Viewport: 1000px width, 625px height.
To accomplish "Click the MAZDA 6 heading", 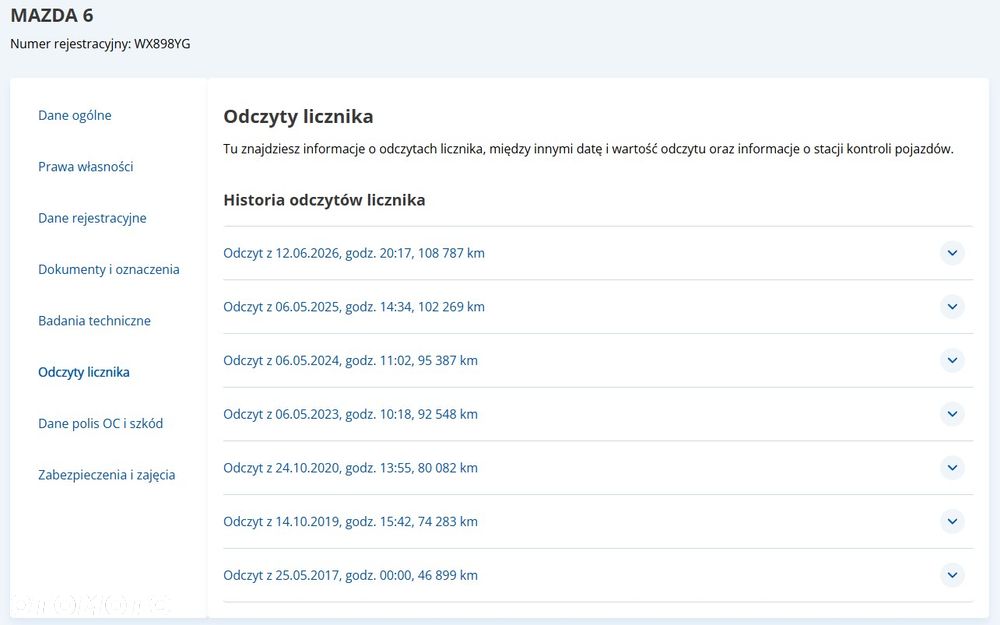I will pos(52,15).
